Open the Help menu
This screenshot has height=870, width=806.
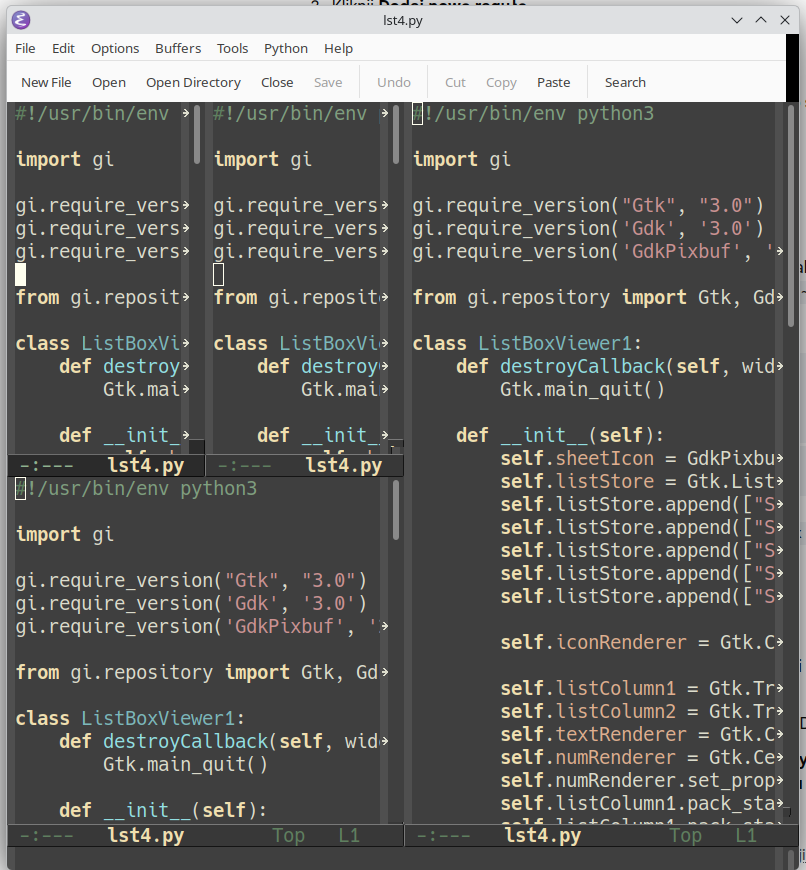pyautogui.click(x=338, y=49)
